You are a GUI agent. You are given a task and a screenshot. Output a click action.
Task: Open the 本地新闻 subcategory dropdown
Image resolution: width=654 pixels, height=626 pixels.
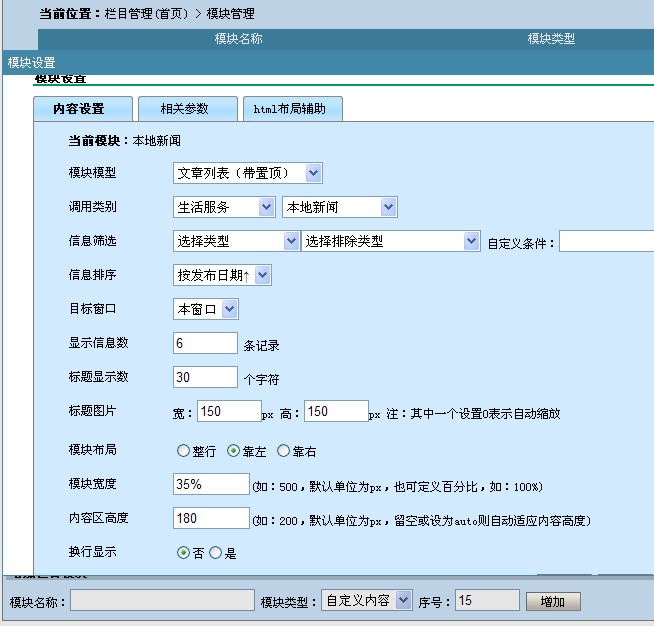click(x=340, y=207)
